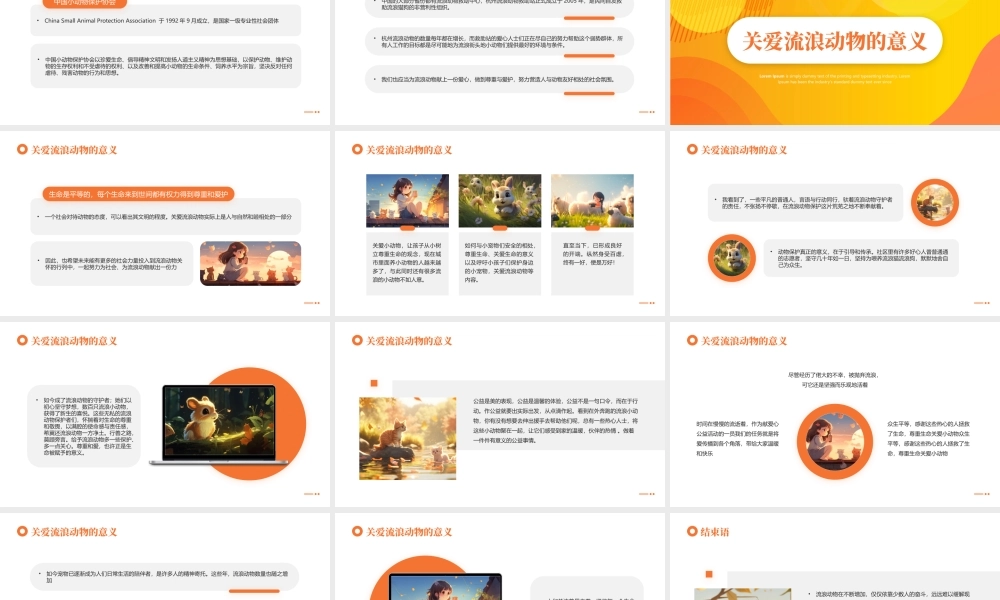Select the text line starting 一个社会对待动物的态度
This screenshot has width=1000, height=600.
[x=168, y=217]
